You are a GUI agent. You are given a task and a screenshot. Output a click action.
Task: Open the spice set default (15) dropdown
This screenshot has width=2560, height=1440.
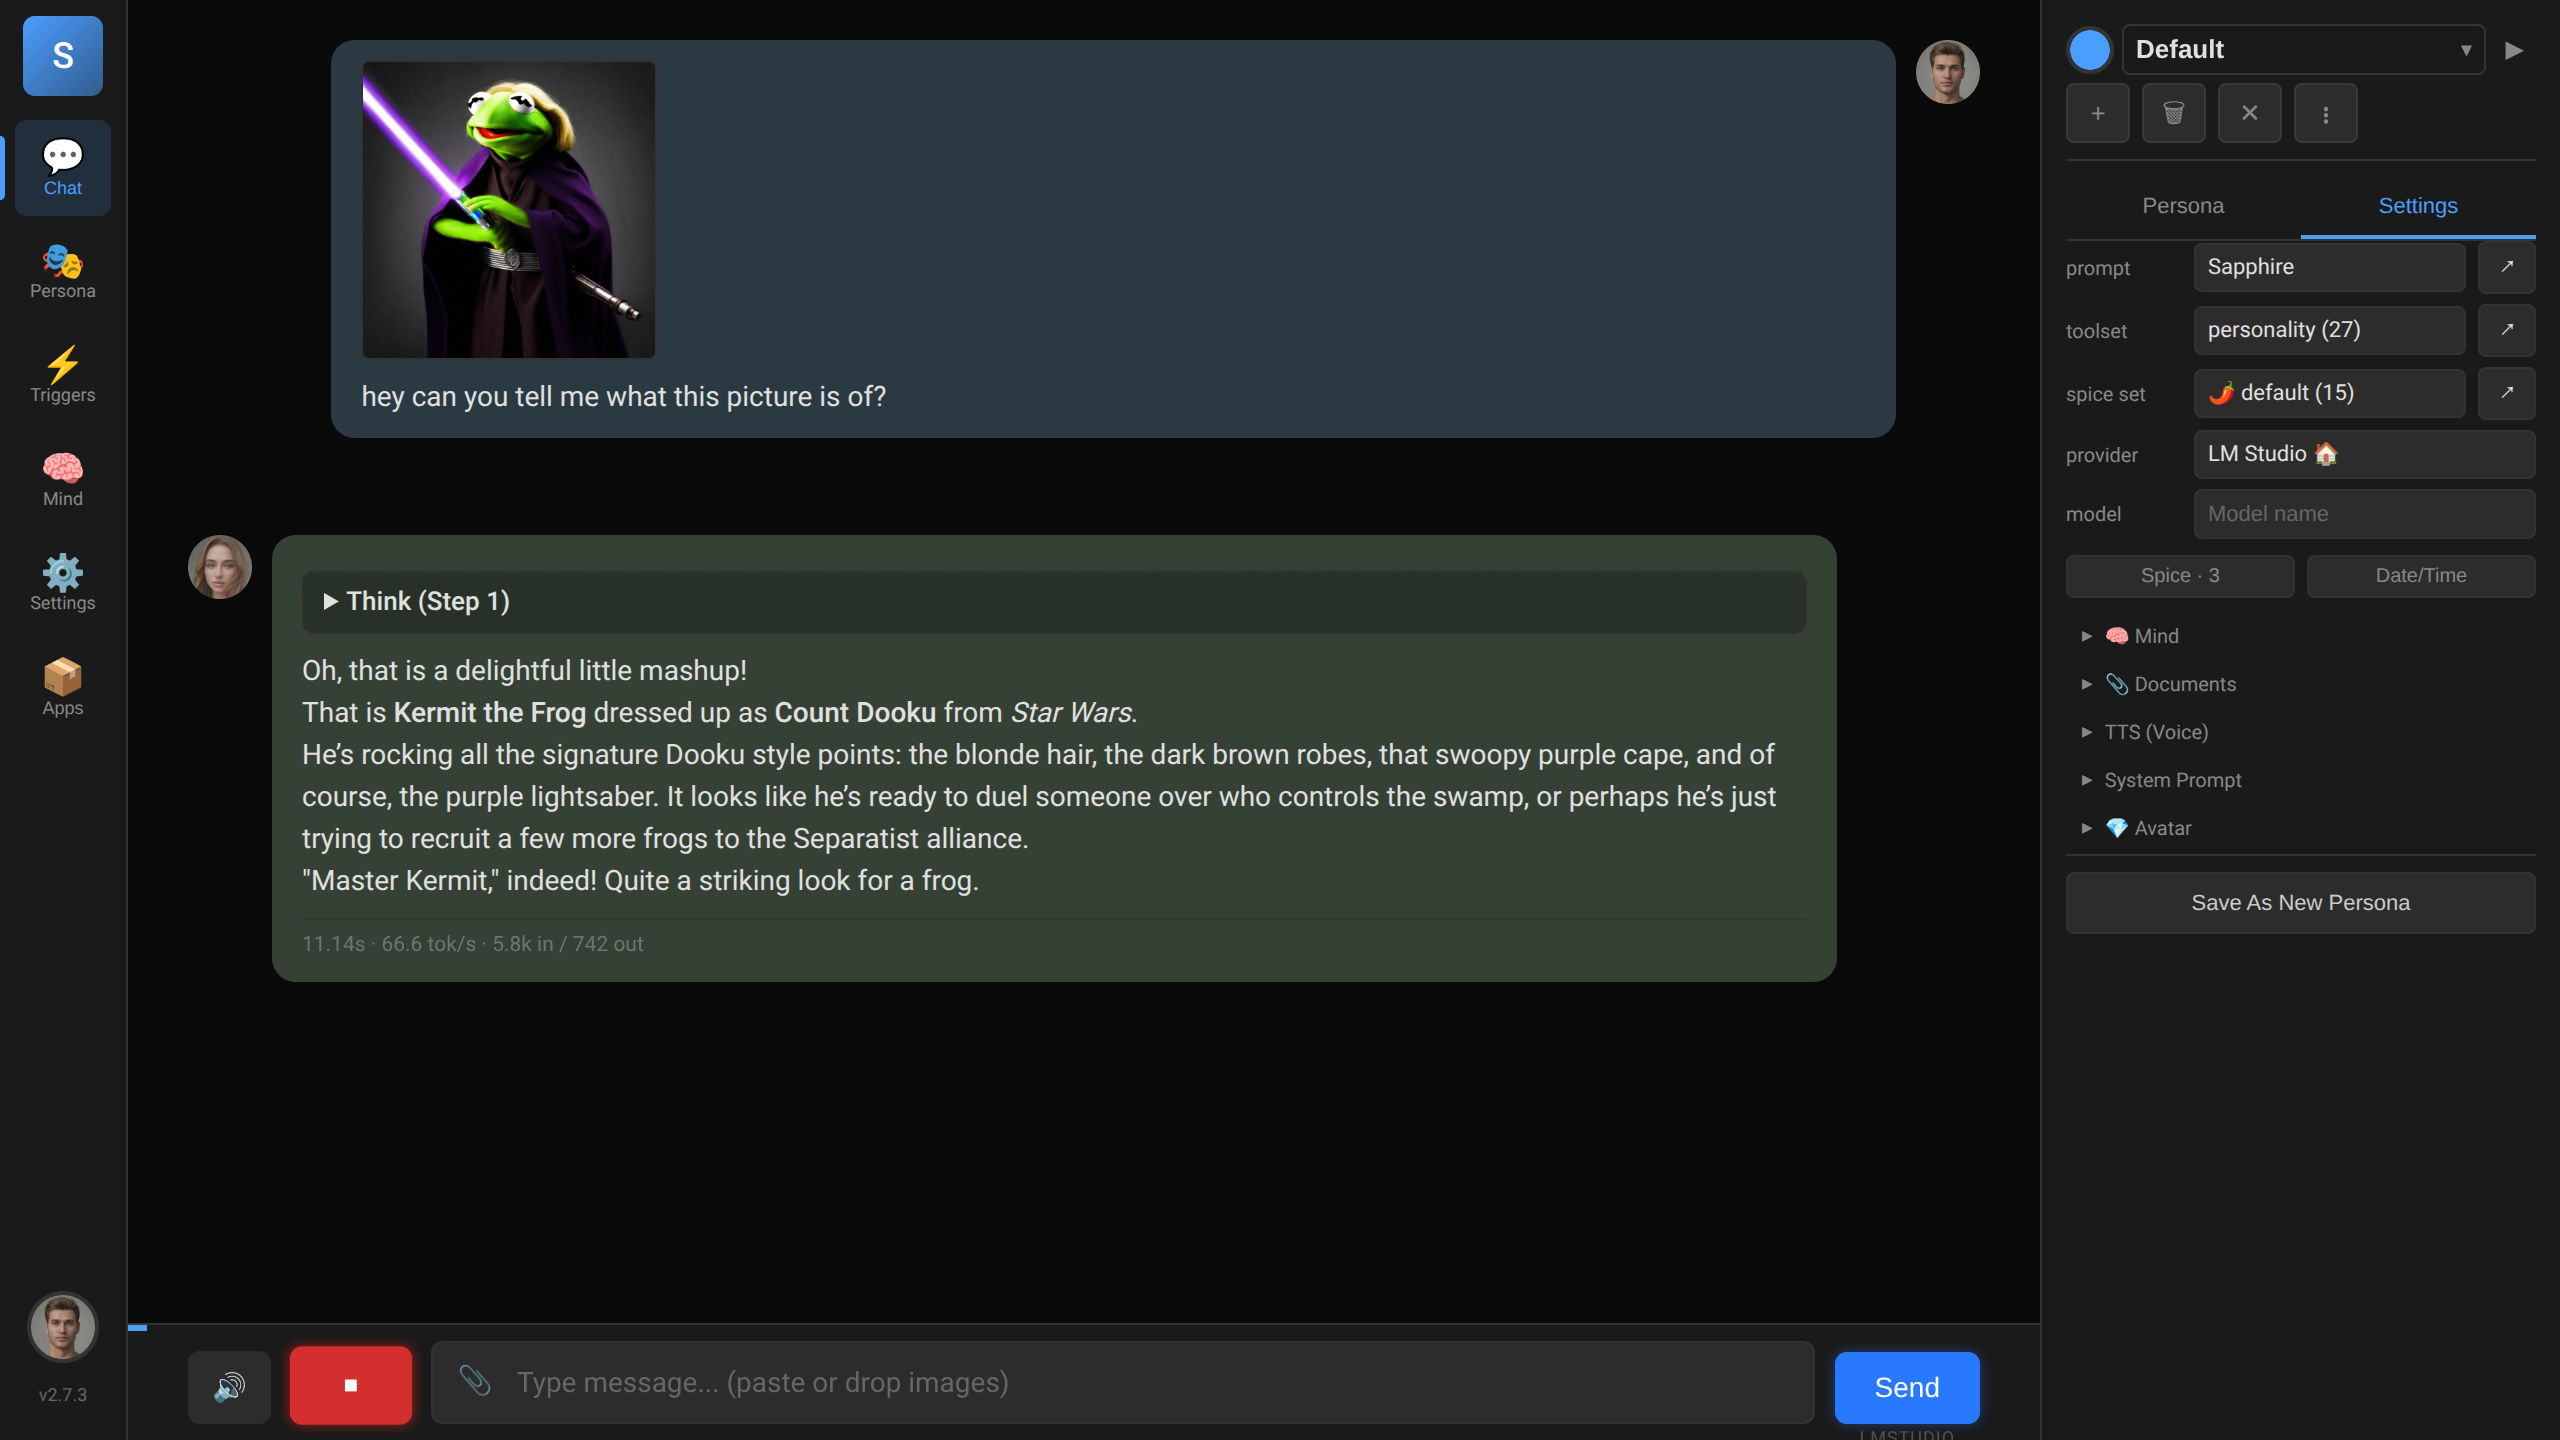[x=2330, y=393]
